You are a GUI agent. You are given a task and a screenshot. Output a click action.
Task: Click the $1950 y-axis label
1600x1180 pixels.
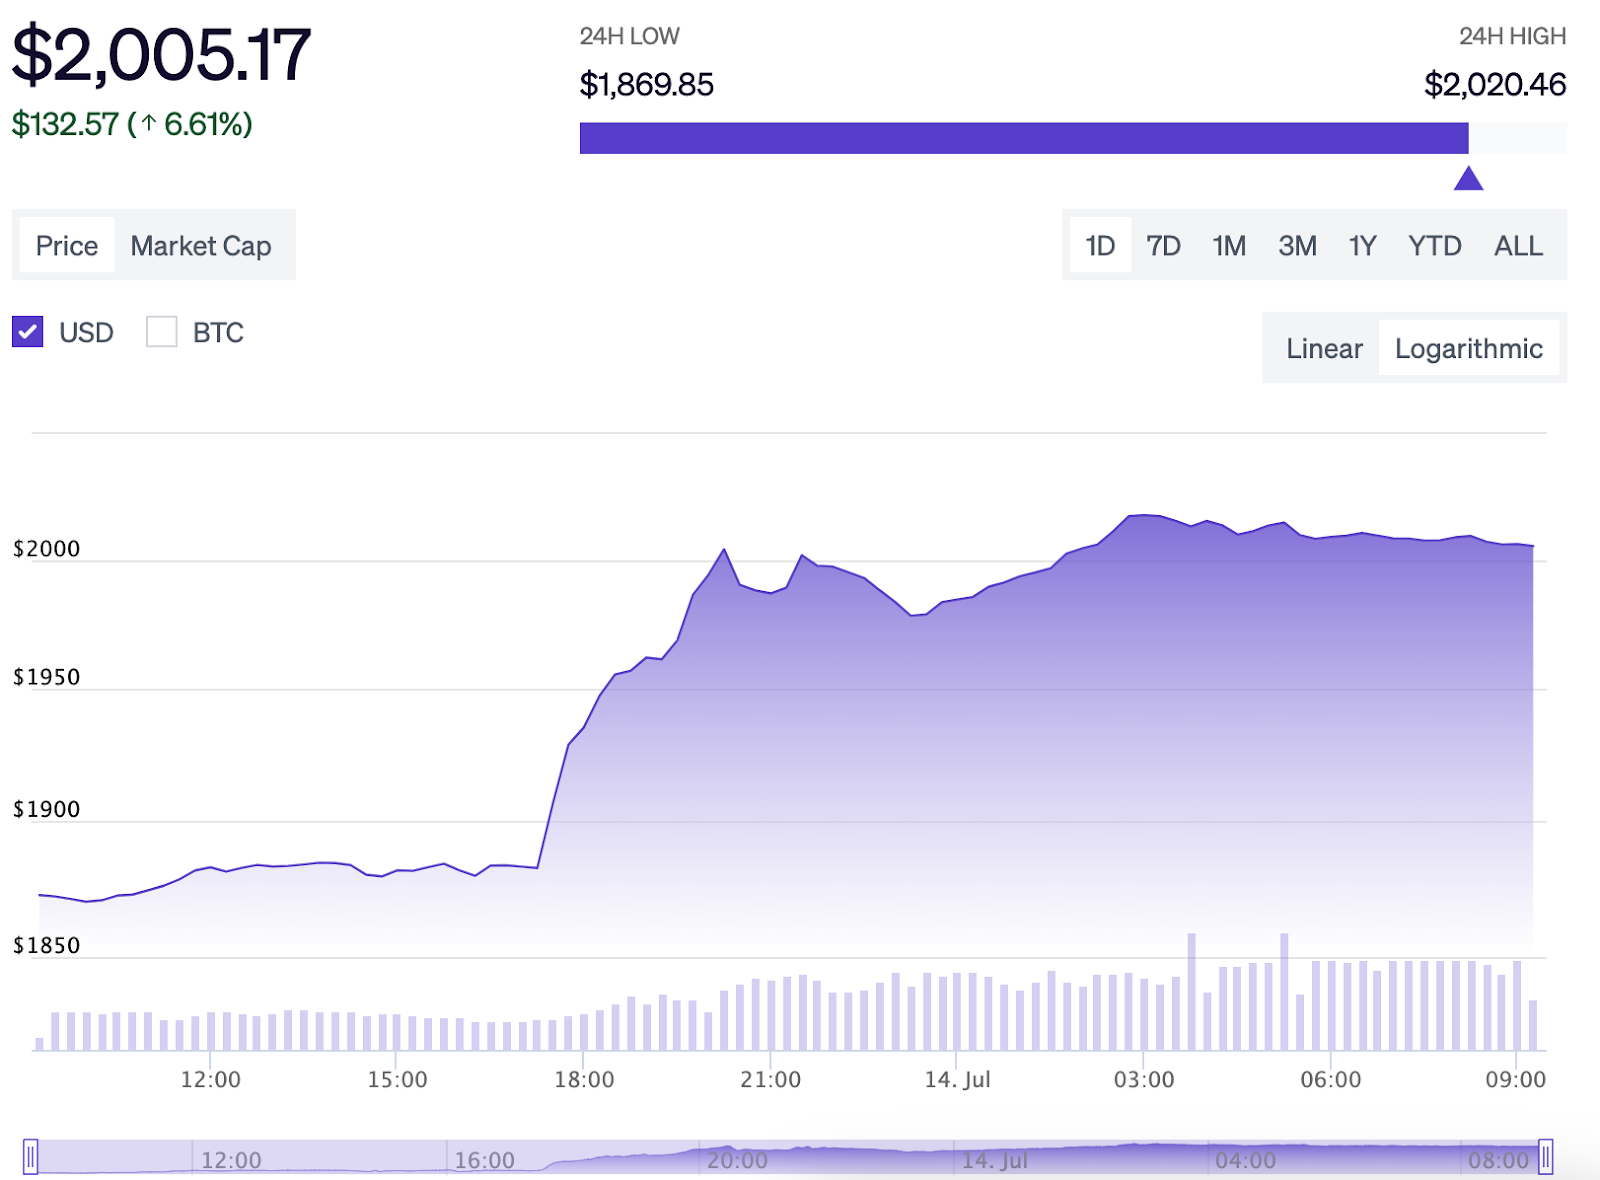pos(46,677)
